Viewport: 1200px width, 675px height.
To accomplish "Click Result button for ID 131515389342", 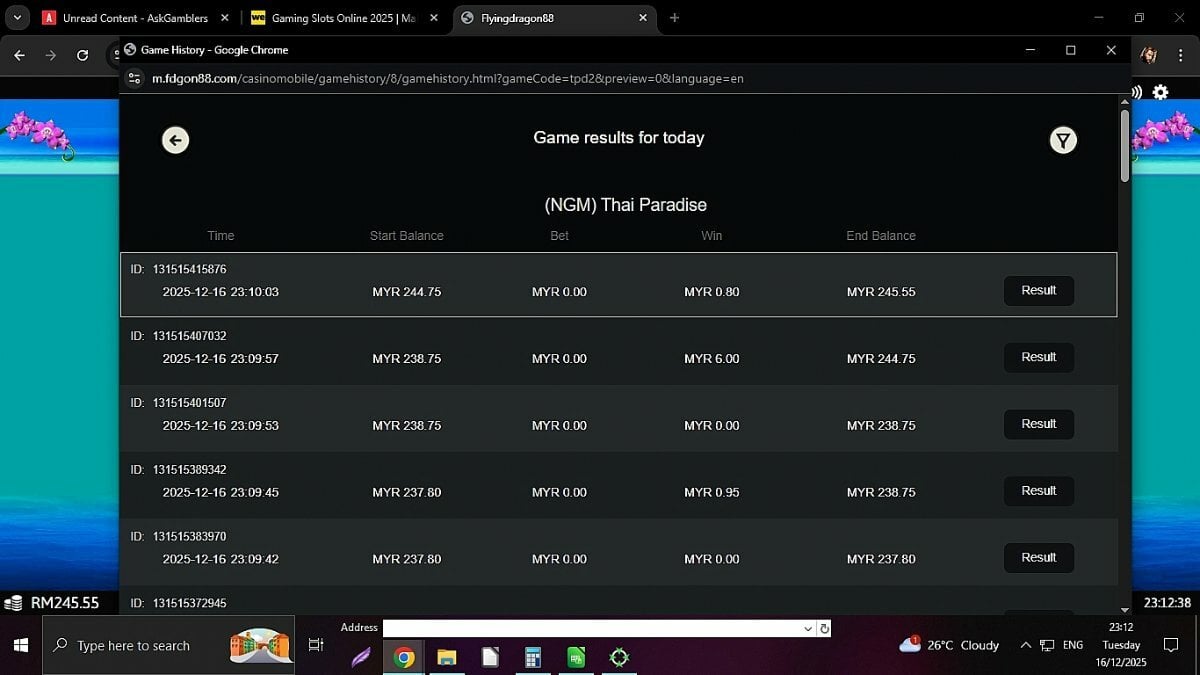I will tap(1038, 491).
